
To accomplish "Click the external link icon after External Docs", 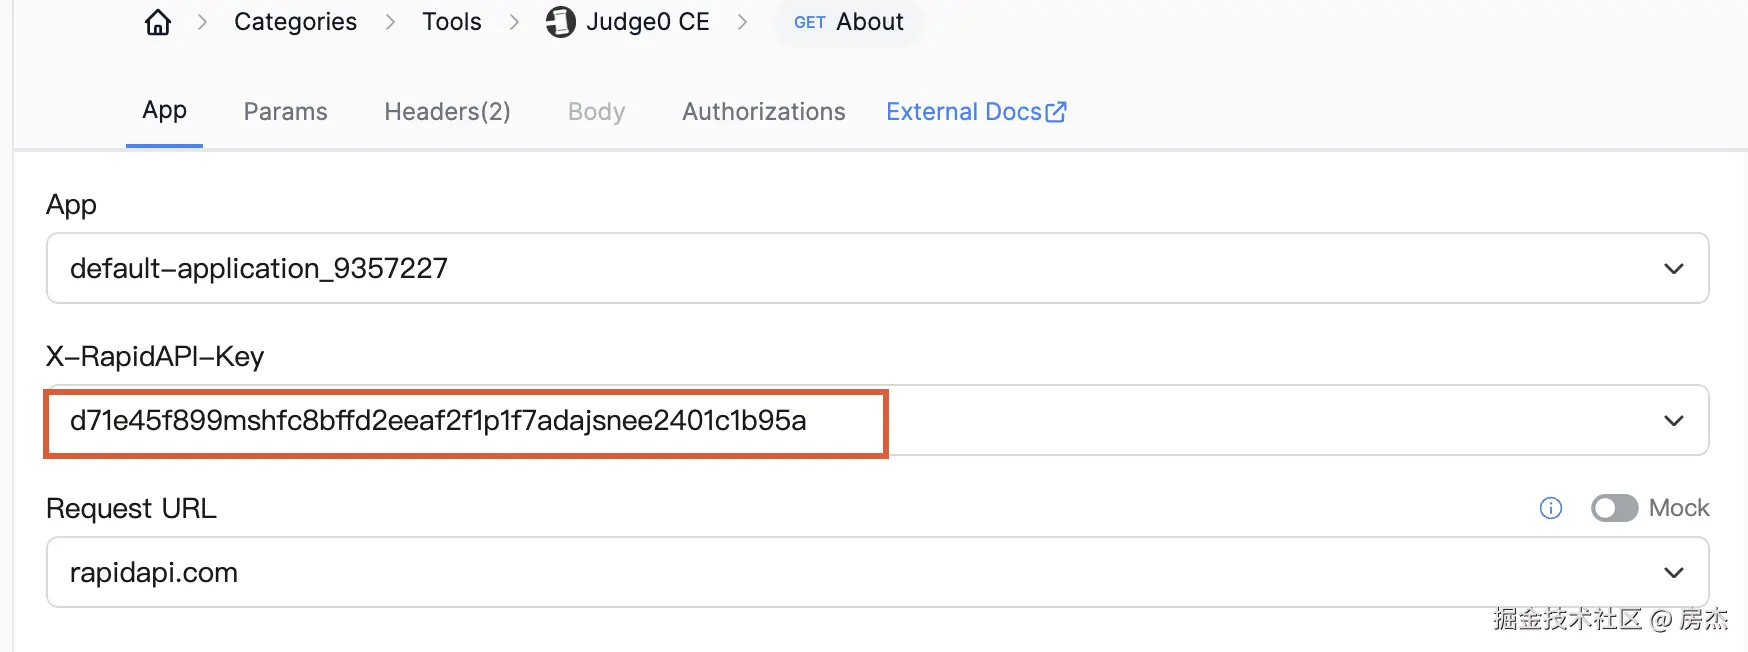I will [x=1056, y=112].
